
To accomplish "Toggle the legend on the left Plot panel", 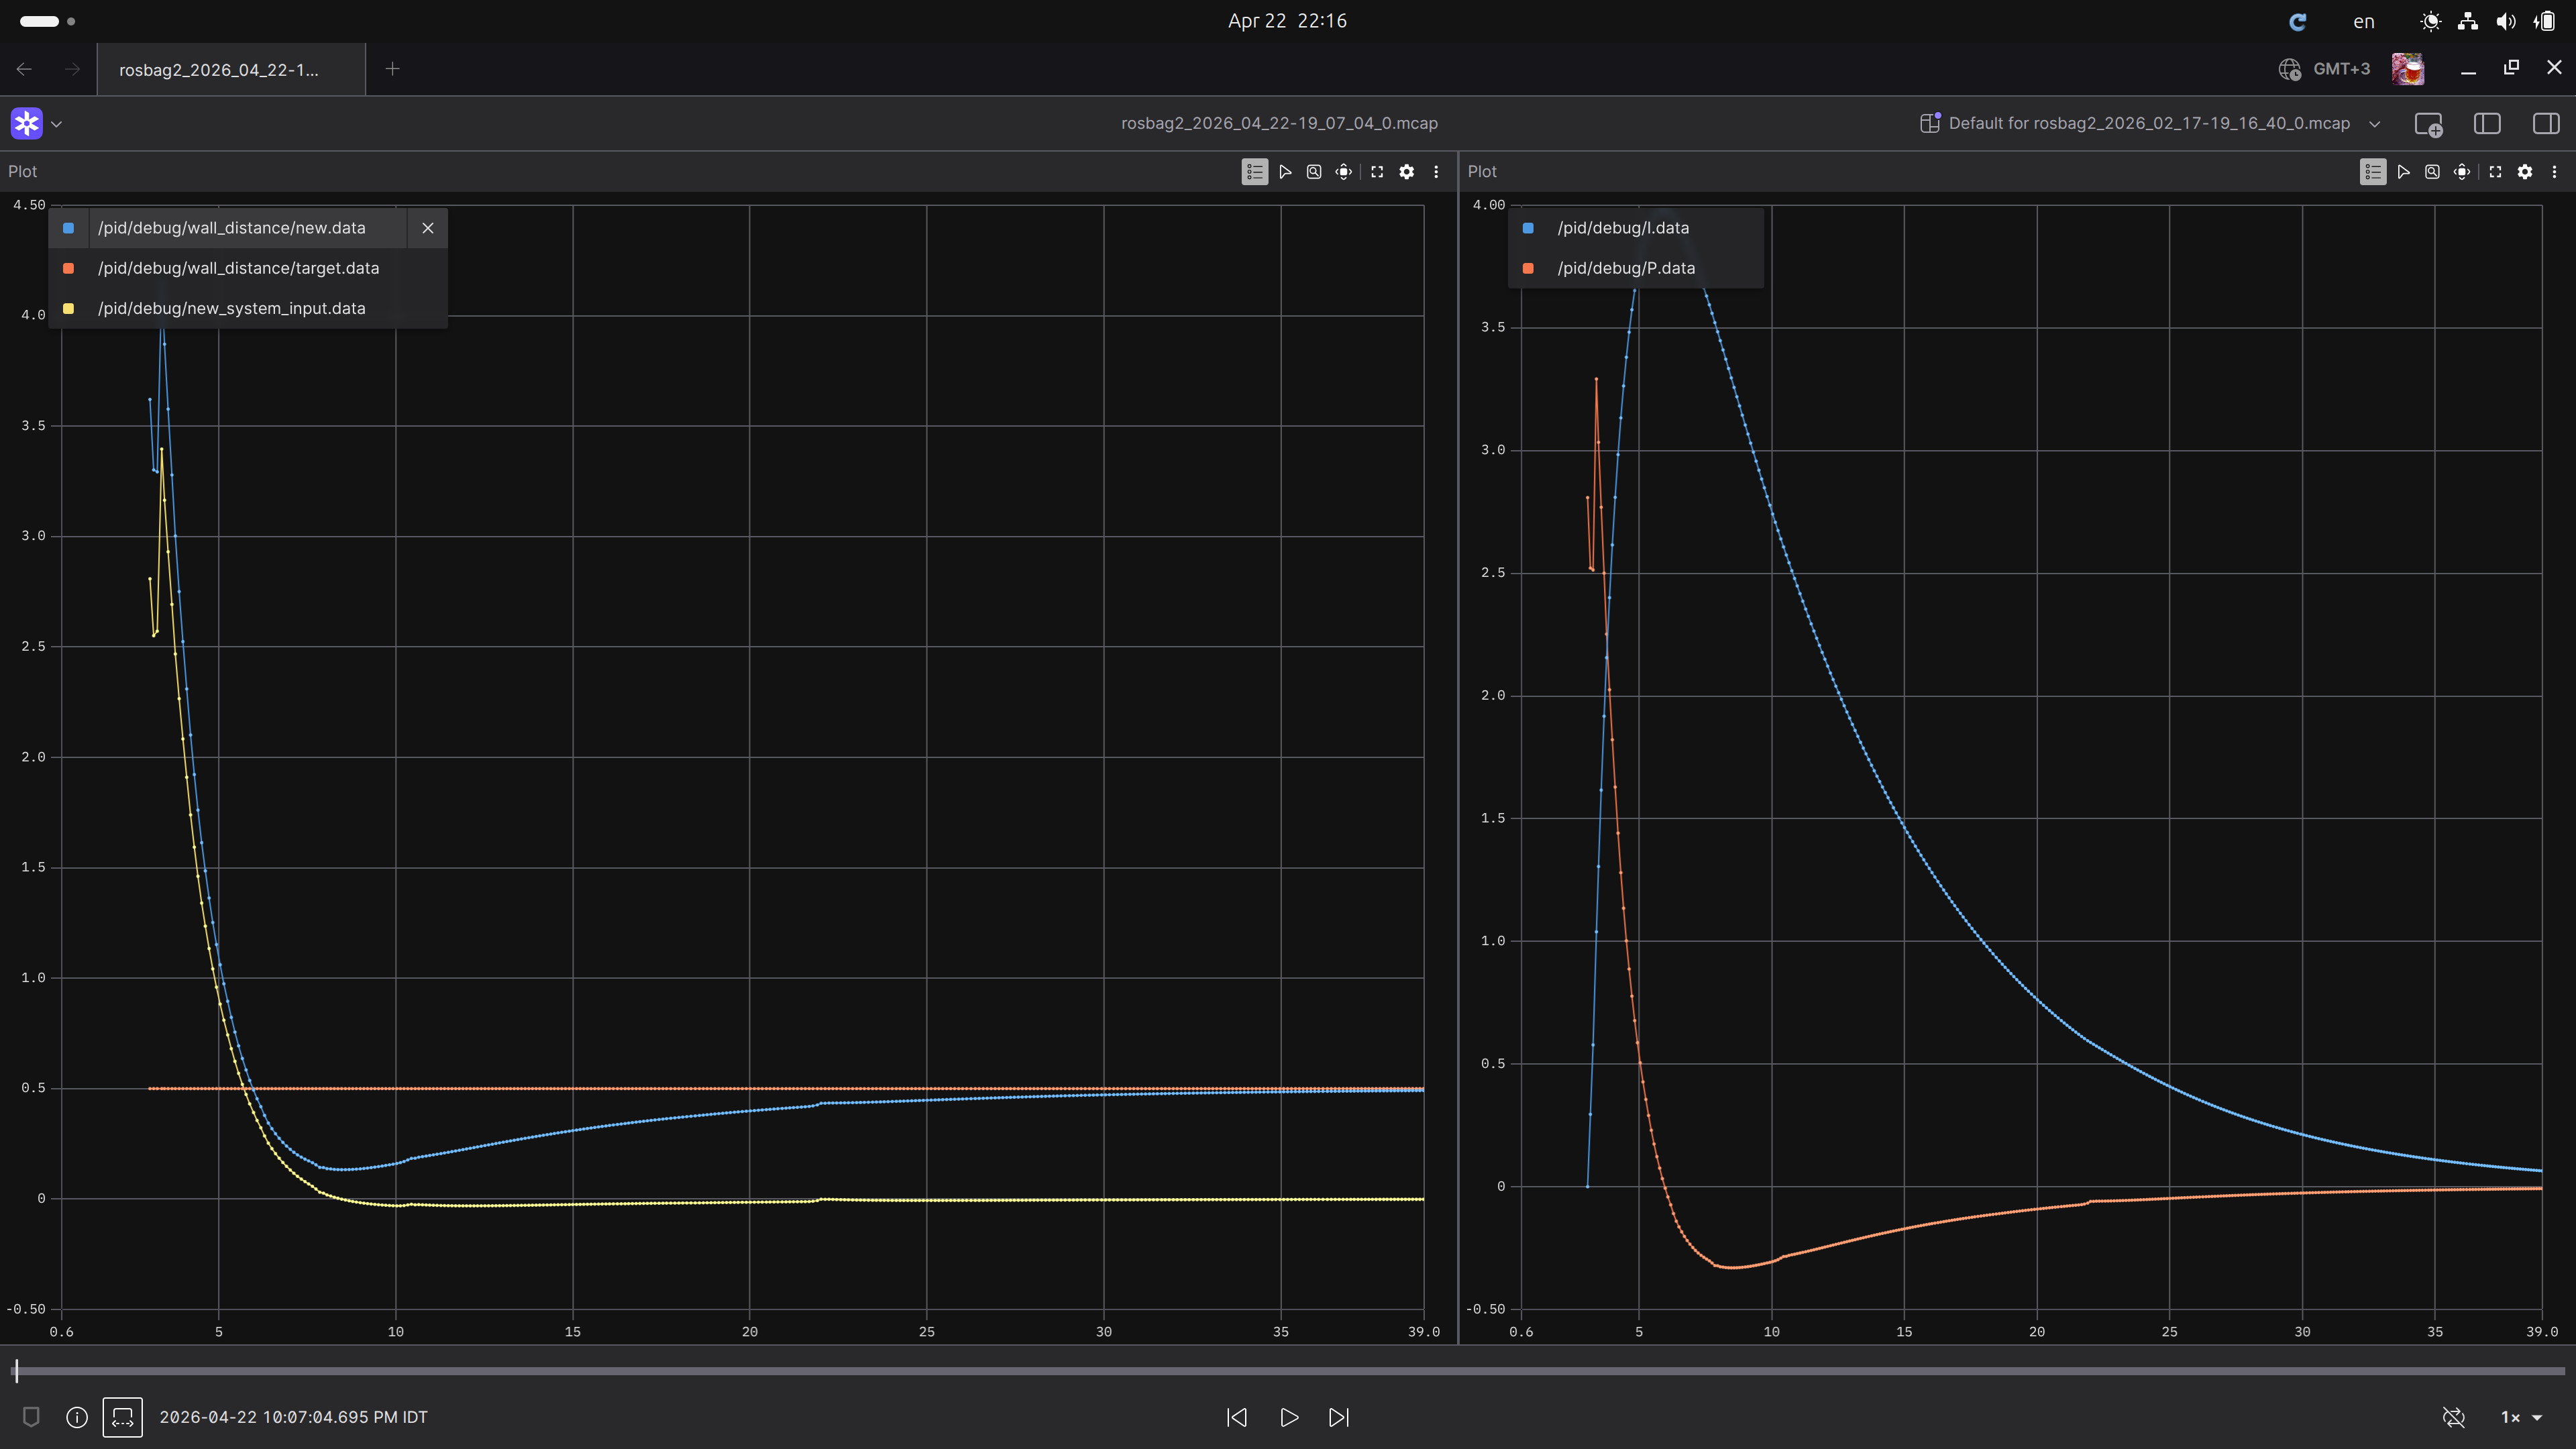I will pos(1254,171).
